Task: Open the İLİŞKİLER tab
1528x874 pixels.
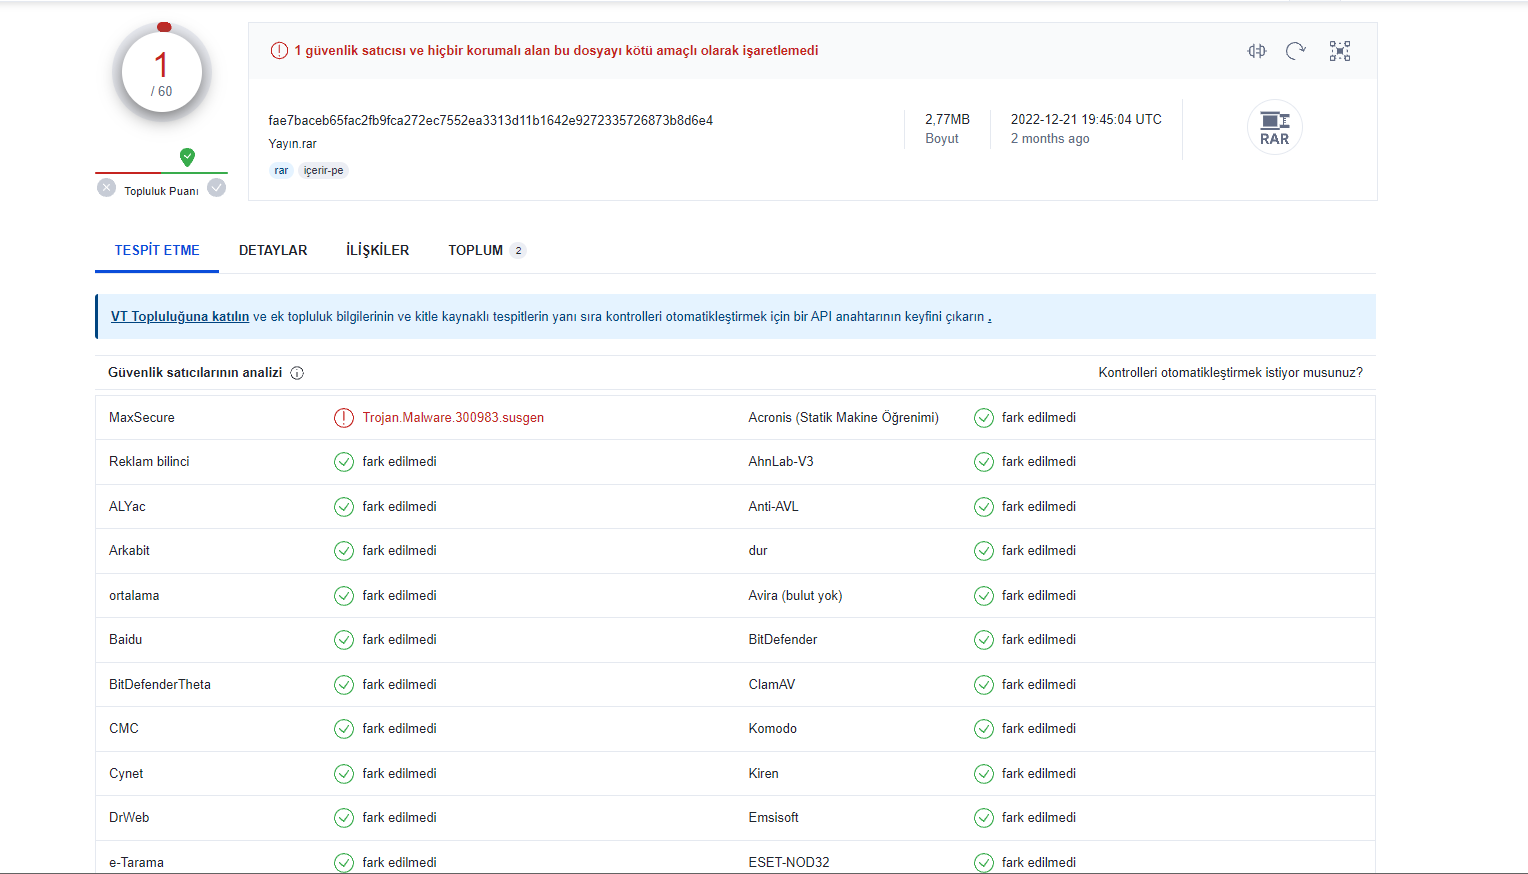Action: click(377, 250)
